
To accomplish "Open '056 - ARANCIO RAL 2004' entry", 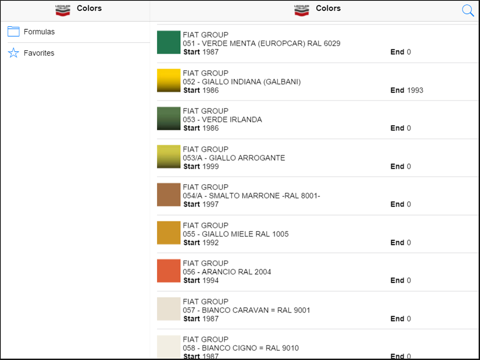I will pos(227,272).
